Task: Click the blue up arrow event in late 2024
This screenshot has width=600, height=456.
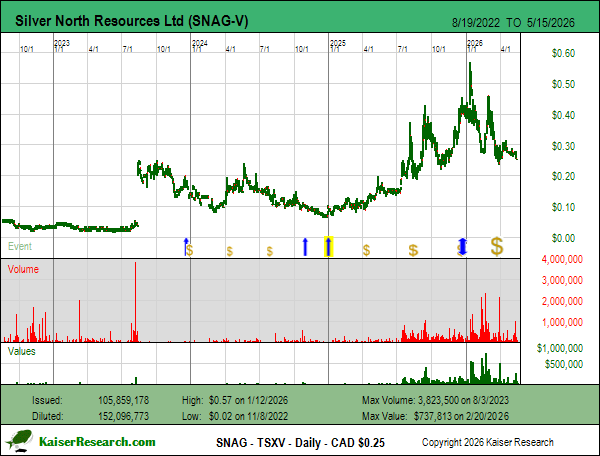Action: click(305, 247)
